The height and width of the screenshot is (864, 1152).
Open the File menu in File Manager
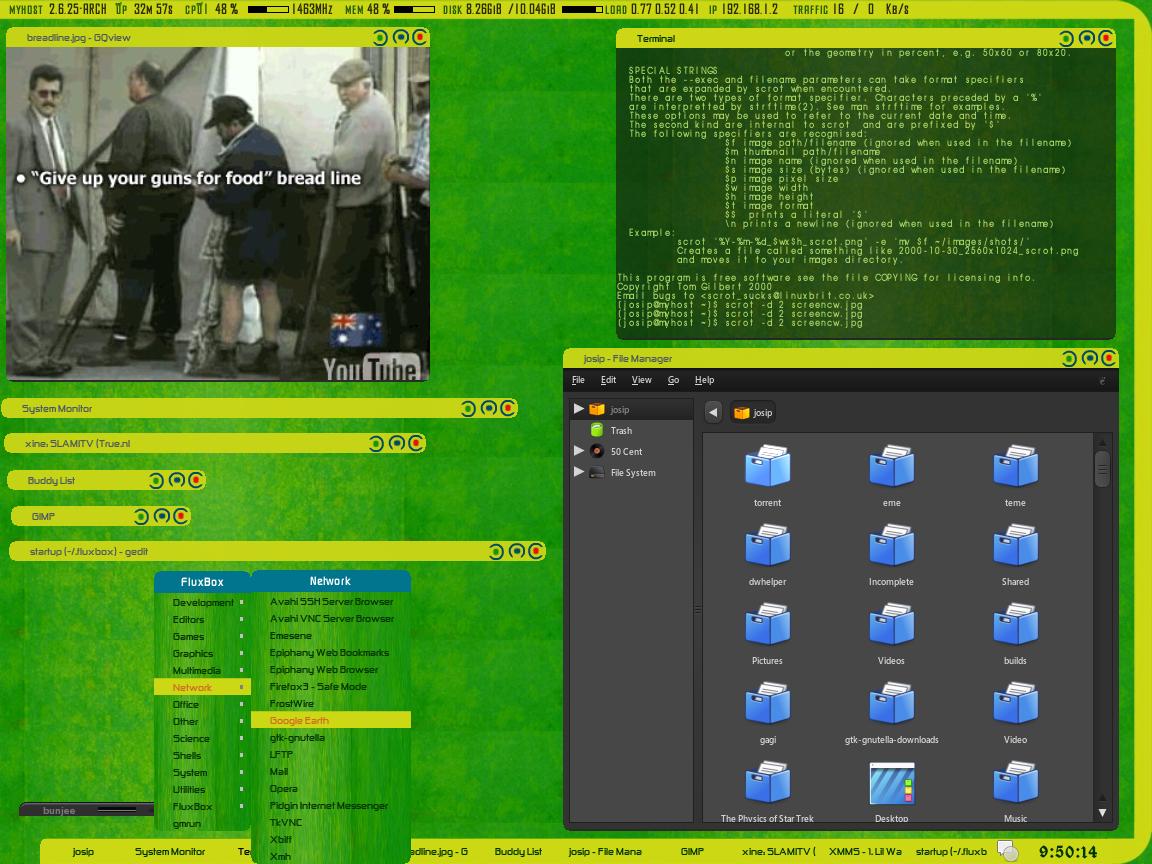[578, 380]
